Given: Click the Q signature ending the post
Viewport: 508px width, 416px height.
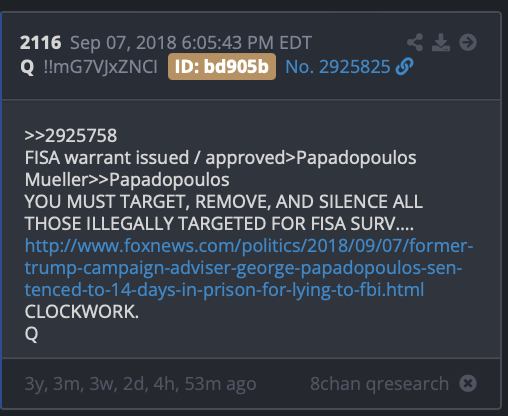Looking at the screenshot, I should [31, 334].
